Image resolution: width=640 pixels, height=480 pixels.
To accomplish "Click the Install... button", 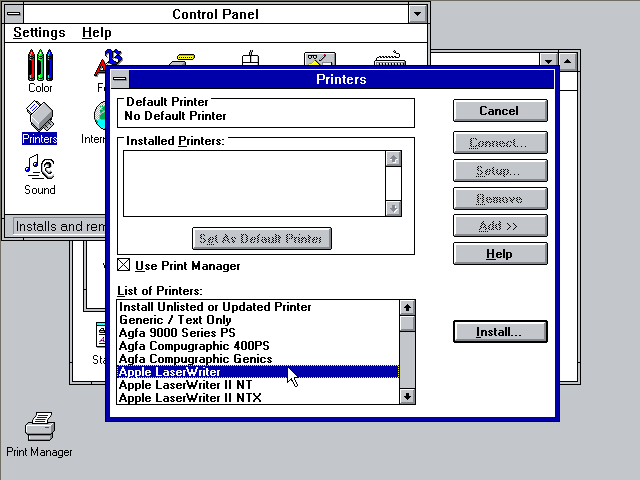I will coord(500,331).
